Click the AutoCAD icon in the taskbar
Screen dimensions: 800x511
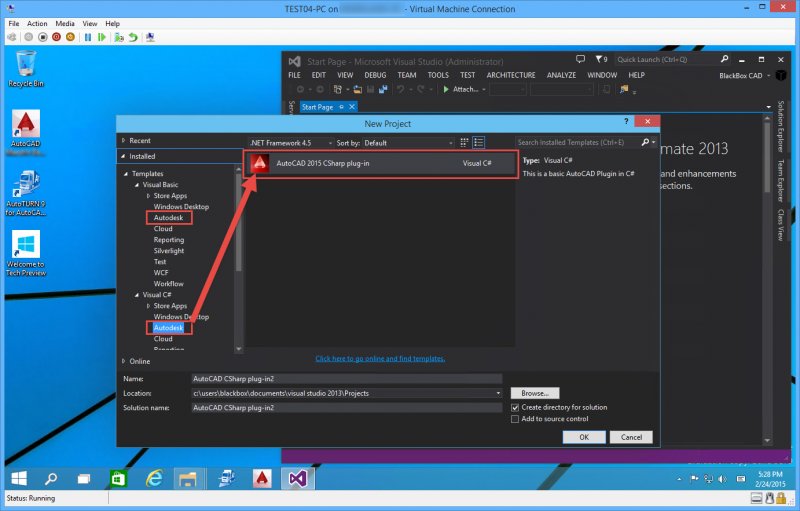coord(262,478)
